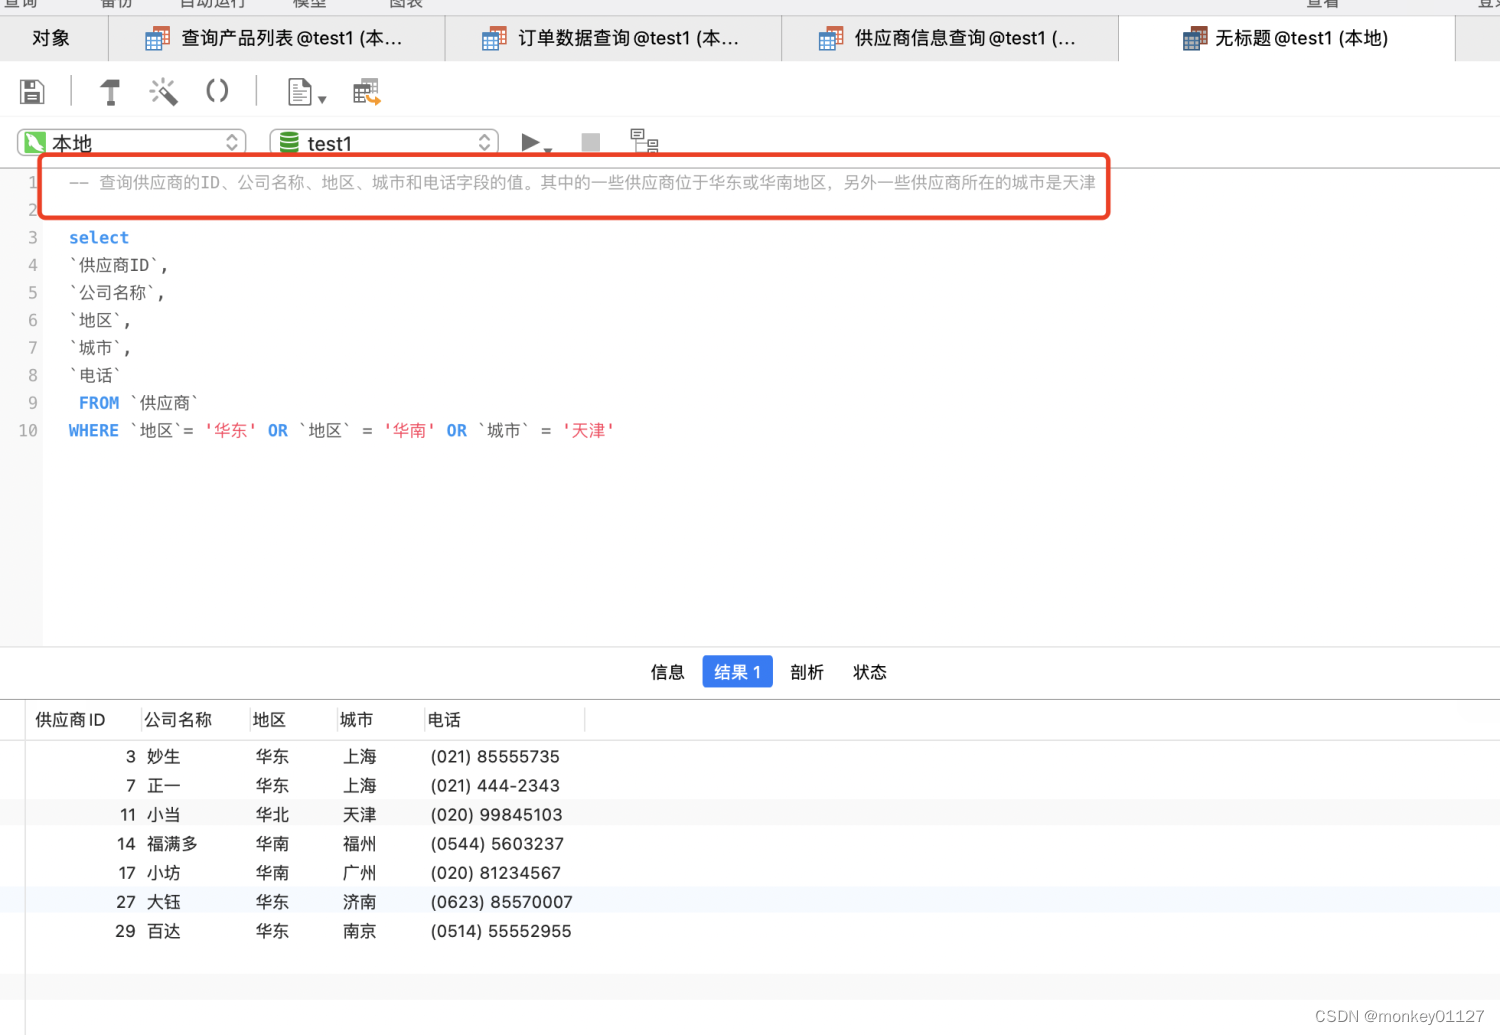Click the comment text on line 1
1500x1035 pixels.
pos(582,183)
